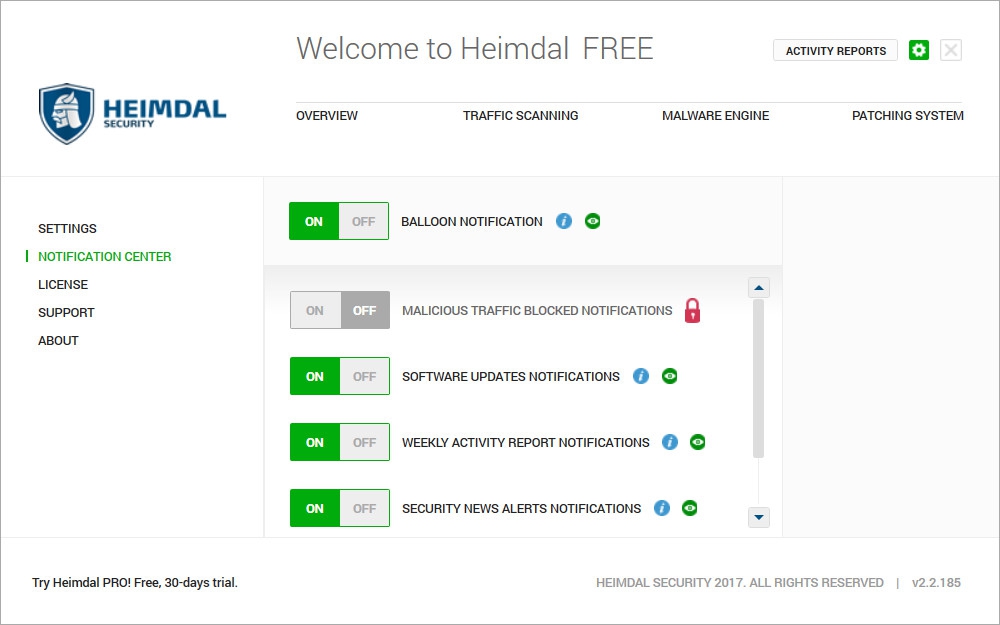Click the eye icon beside Balloon Notification
The image size is (1000, 625).
click(593, 221)
